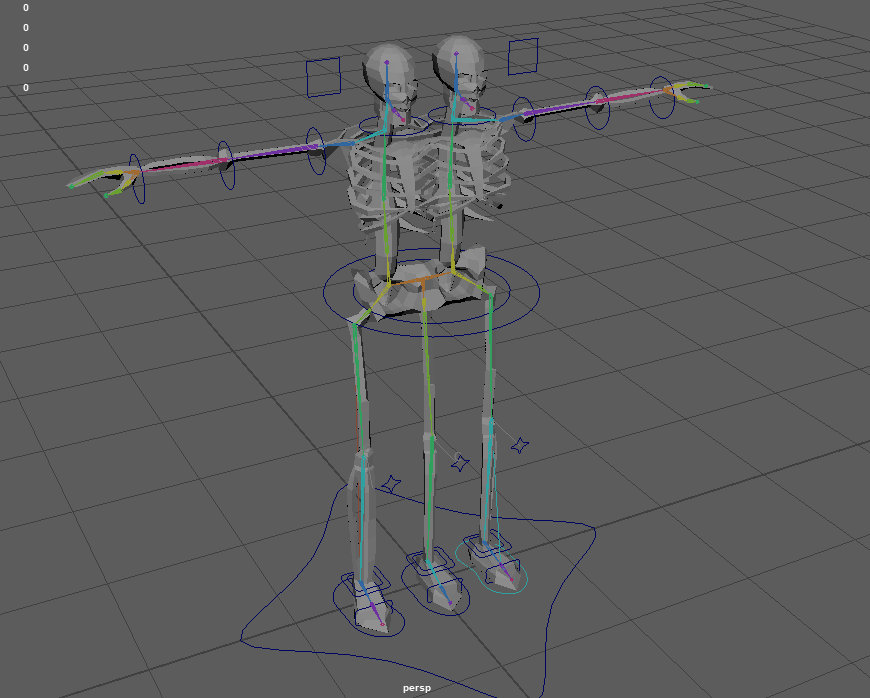
Task: Select the joint atop the left skull
Action: [387, 62]
